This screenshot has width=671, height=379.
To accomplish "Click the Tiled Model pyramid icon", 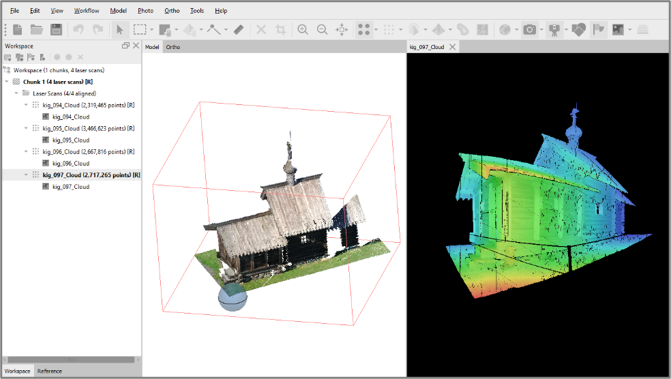I will point(438,30).
